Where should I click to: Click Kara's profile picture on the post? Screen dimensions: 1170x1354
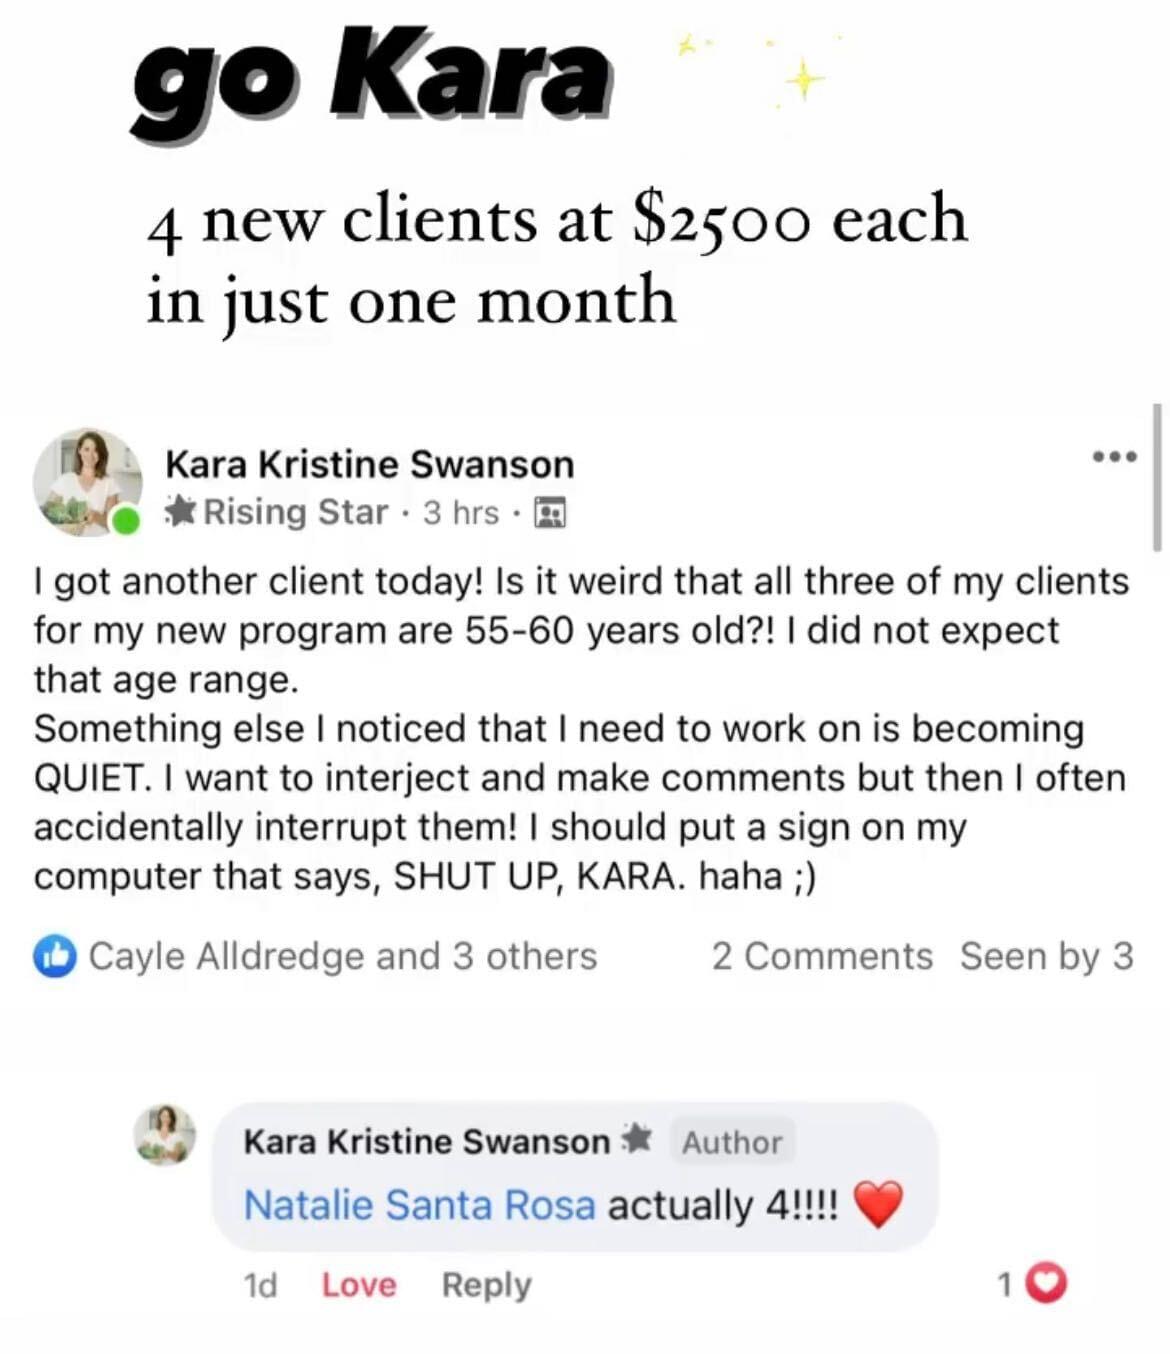[x=87, y=481]
